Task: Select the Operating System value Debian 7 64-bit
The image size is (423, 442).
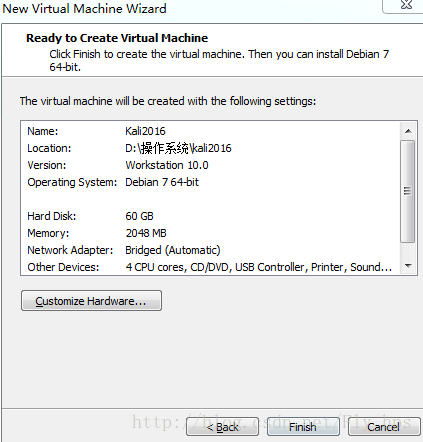Action: 162,182
